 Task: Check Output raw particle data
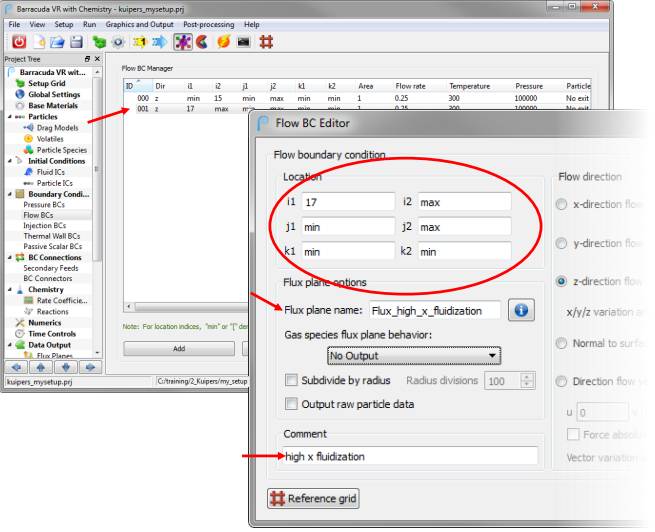pos(291,404)
